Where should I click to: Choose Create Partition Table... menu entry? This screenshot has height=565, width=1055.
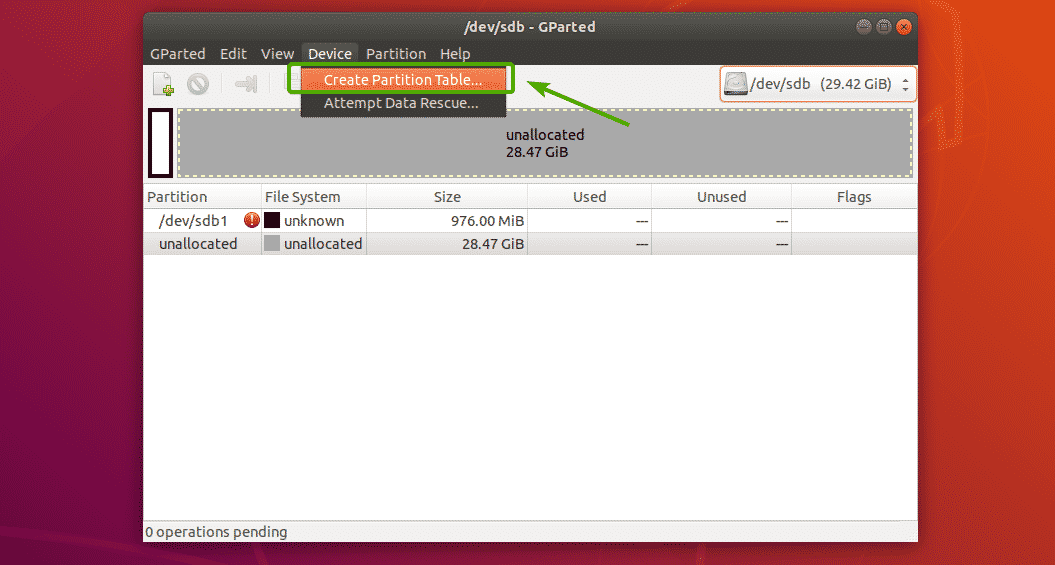point(403,80)
